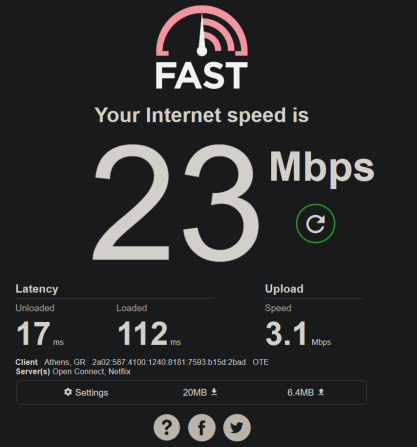
Task: Click the Mbps unit next to speed
Action: pyautogui.click(x=322, y=168)
